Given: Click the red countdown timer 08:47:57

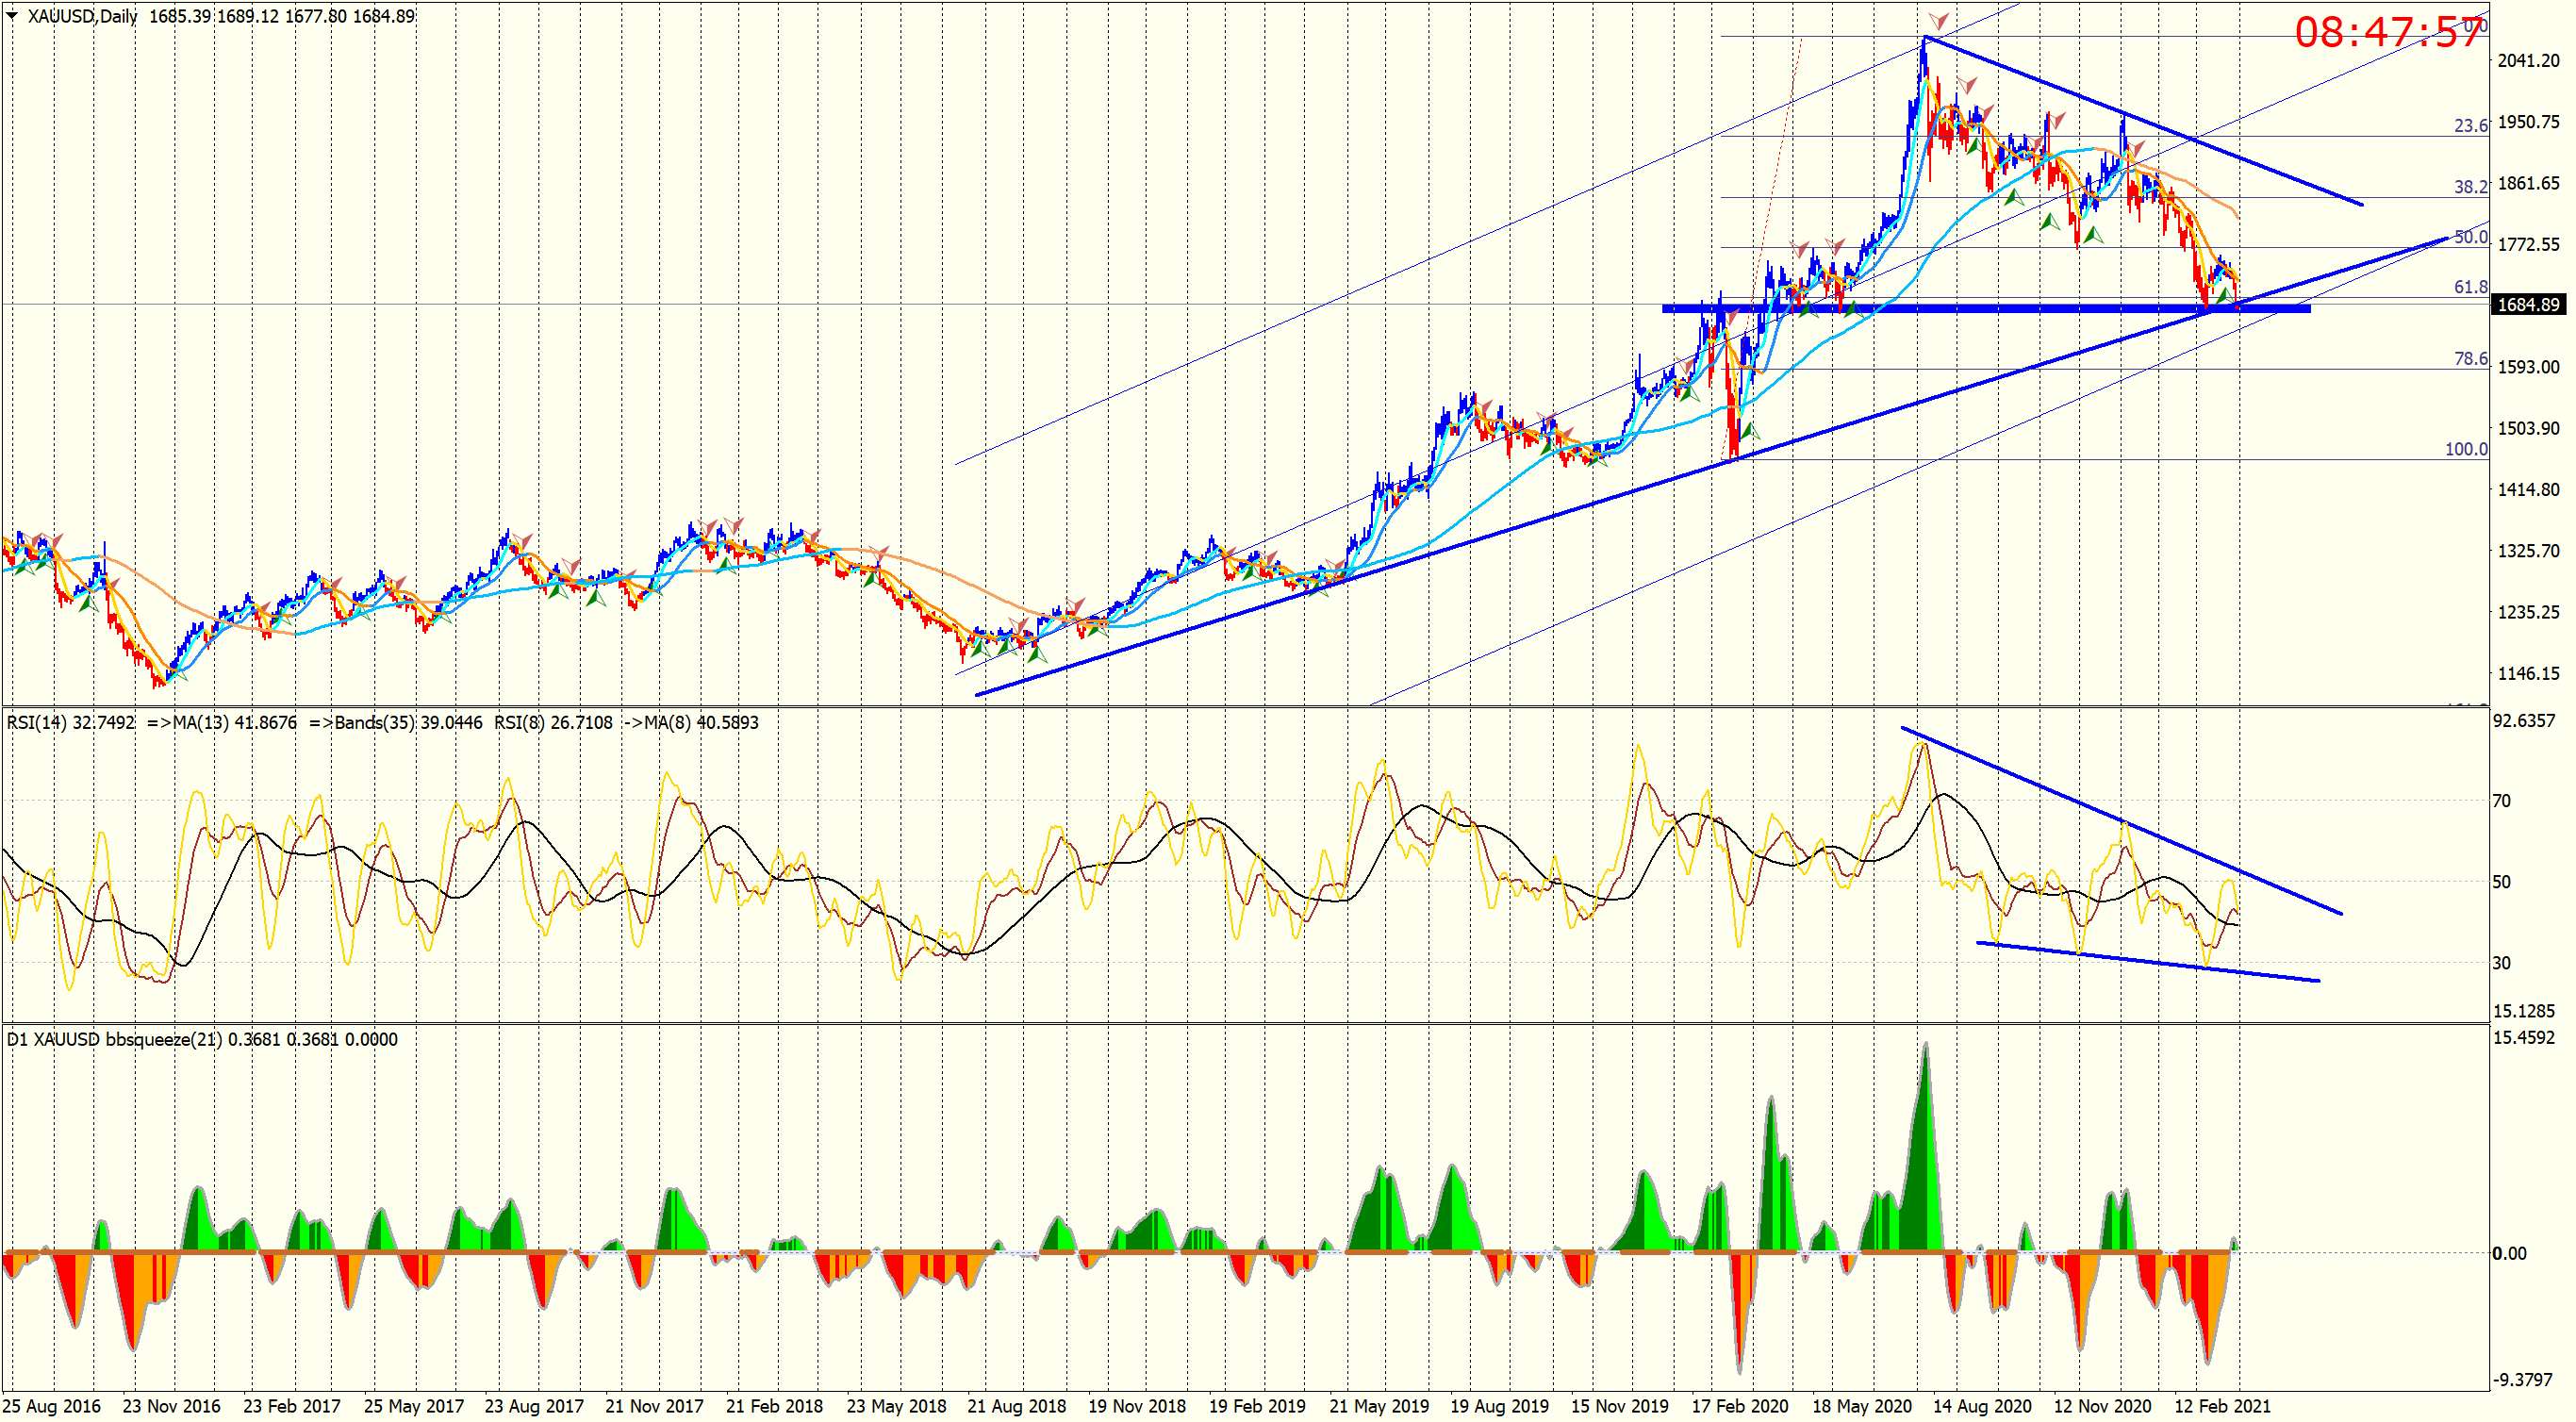Looking at the screenshot, I should (x=2388, y=33).
